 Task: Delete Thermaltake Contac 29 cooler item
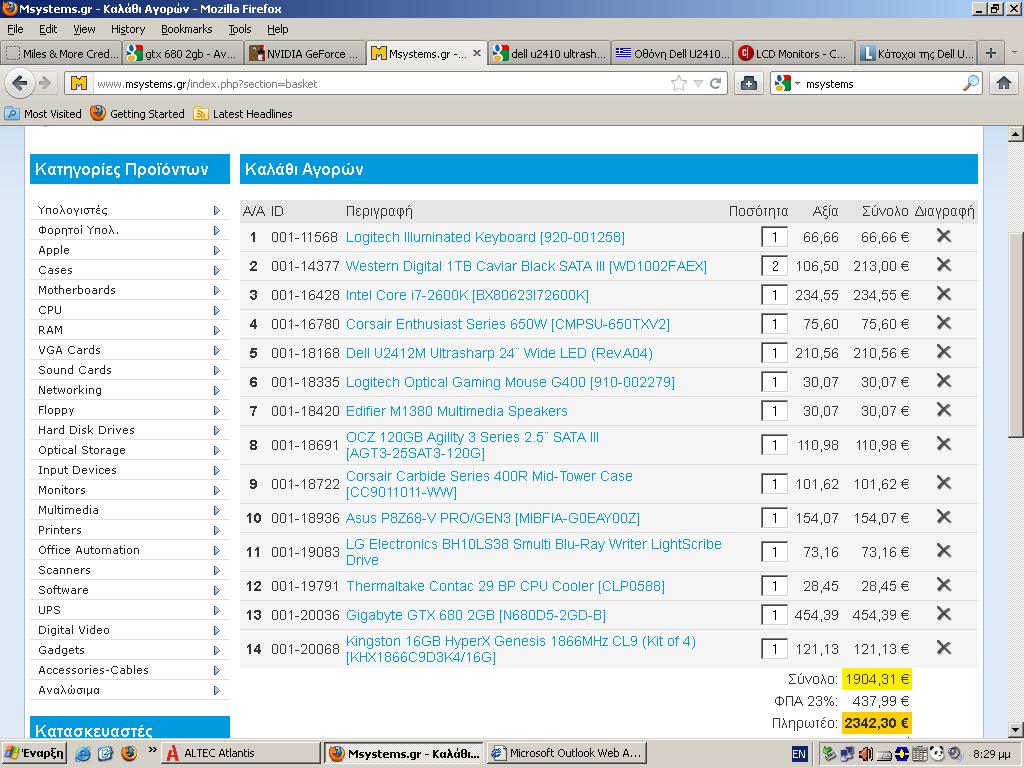[943, 584]
